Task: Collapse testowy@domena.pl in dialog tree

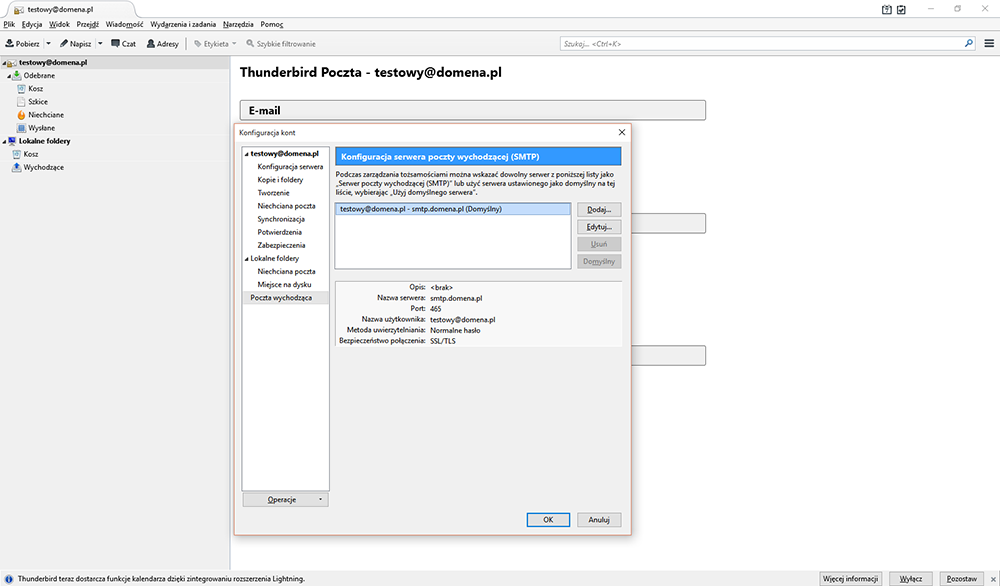Action: (247, 154)
